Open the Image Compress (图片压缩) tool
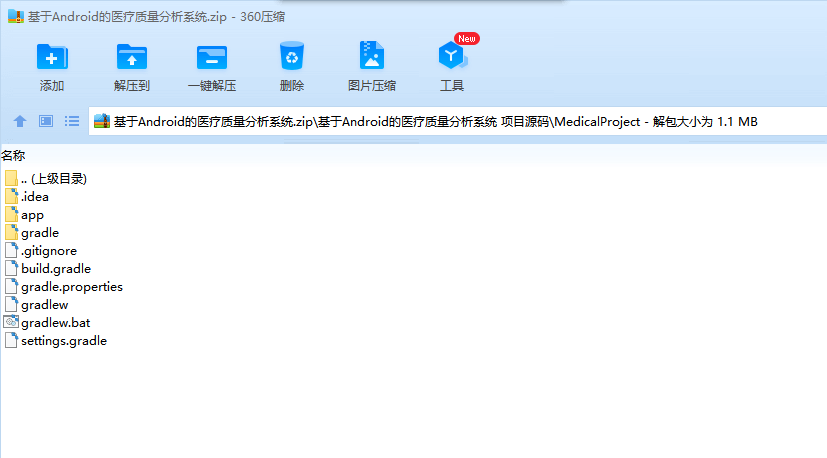 click(372, 55)
